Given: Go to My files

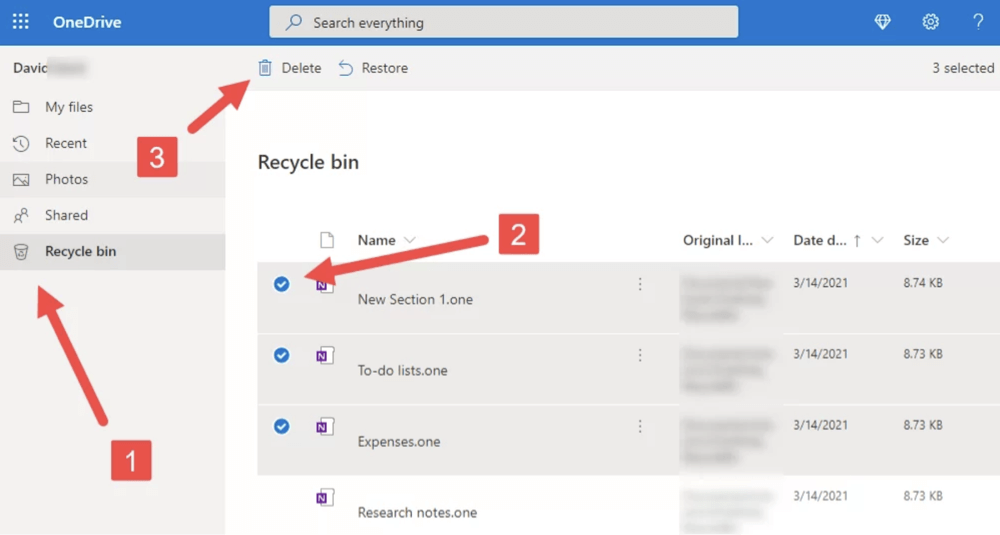Looking at the screenshot, I should [112, 107].
